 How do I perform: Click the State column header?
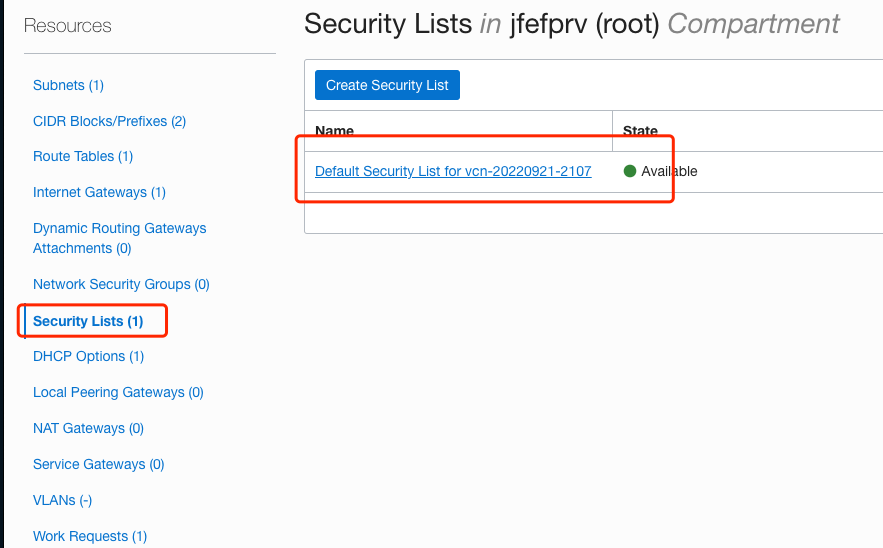tap(640, 131)
